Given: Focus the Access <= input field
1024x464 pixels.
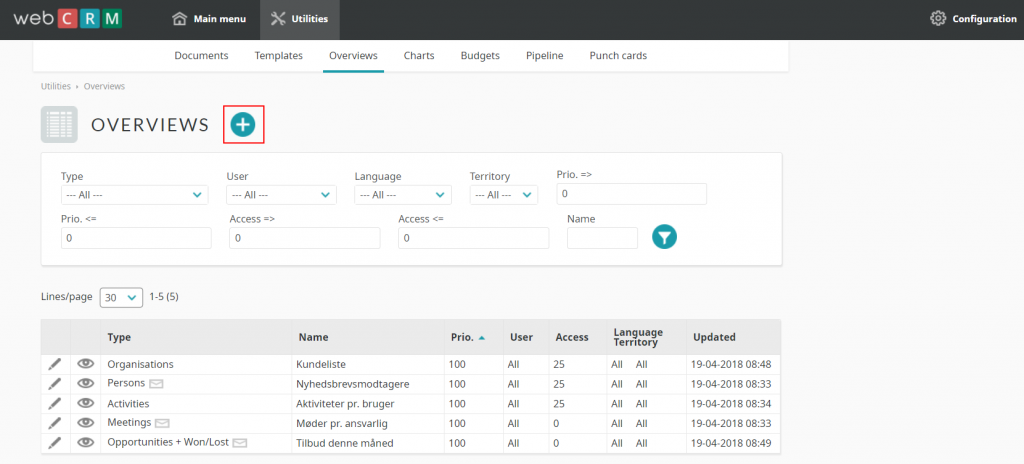Looking at the screenshot, I should [473, 239].
